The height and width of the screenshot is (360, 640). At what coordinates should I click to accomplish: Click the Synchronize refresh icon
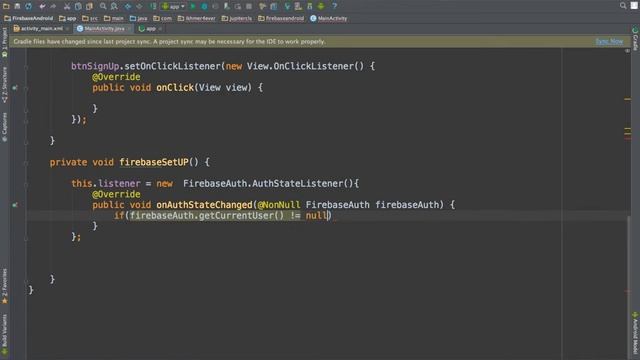tap(29, 6)
